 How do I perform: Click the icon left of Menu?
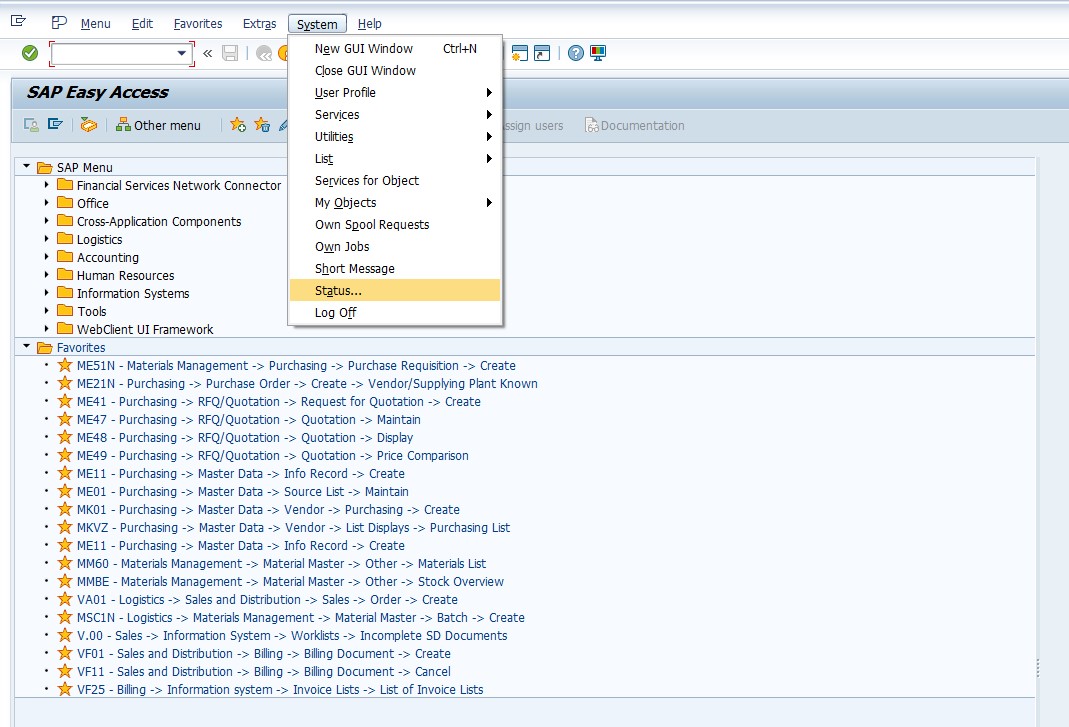(x=59, y=23)
